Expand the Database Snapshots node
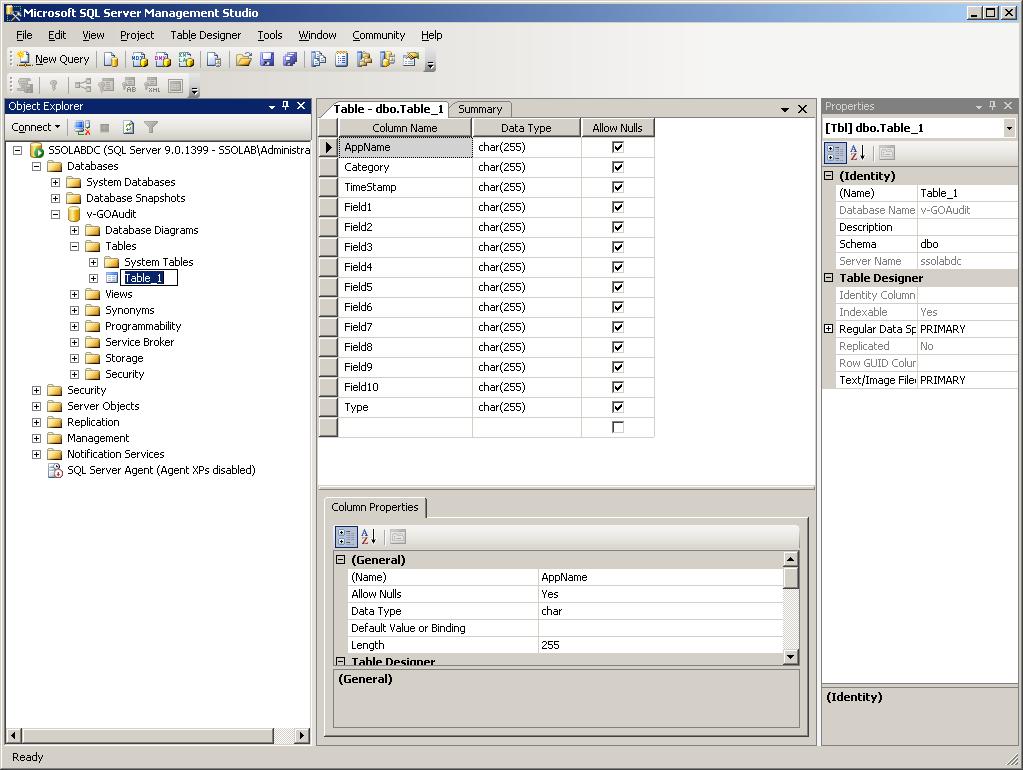Image resolution: width=1023 pixels, height=770 pixels. click(55, 198)
